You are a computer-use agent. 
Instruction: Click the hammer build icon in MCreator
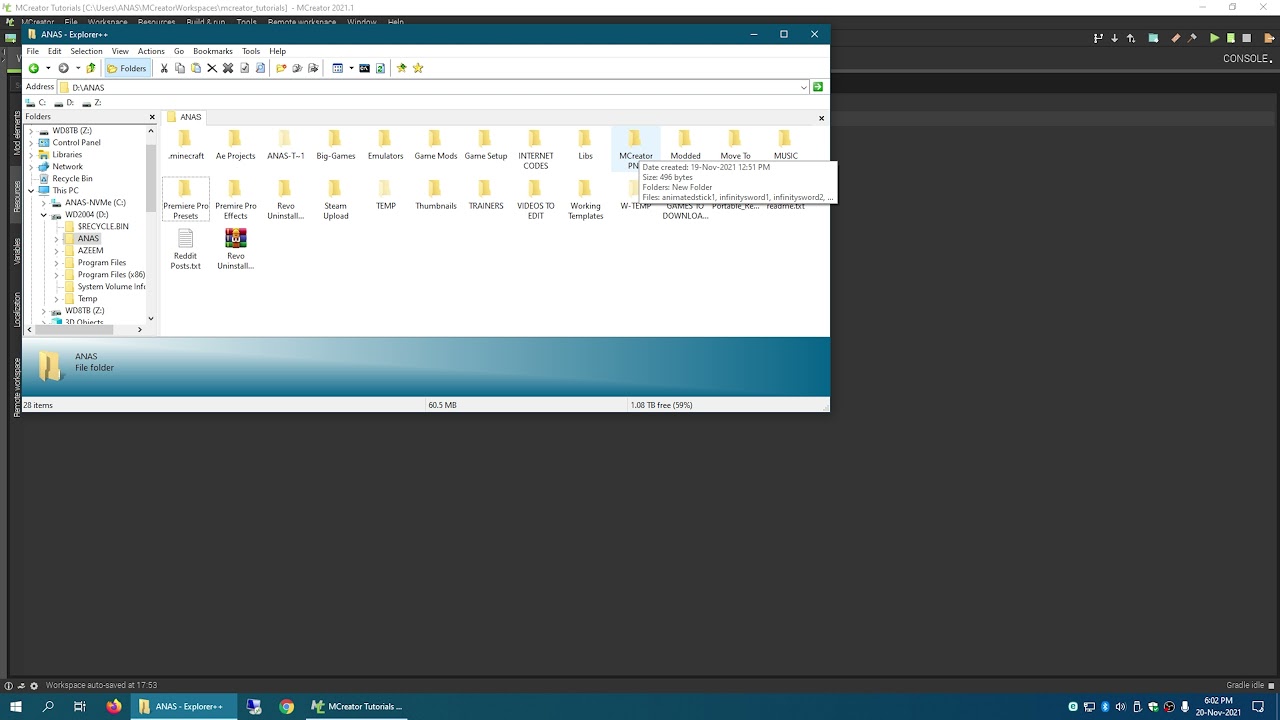tap(1192, 38)
